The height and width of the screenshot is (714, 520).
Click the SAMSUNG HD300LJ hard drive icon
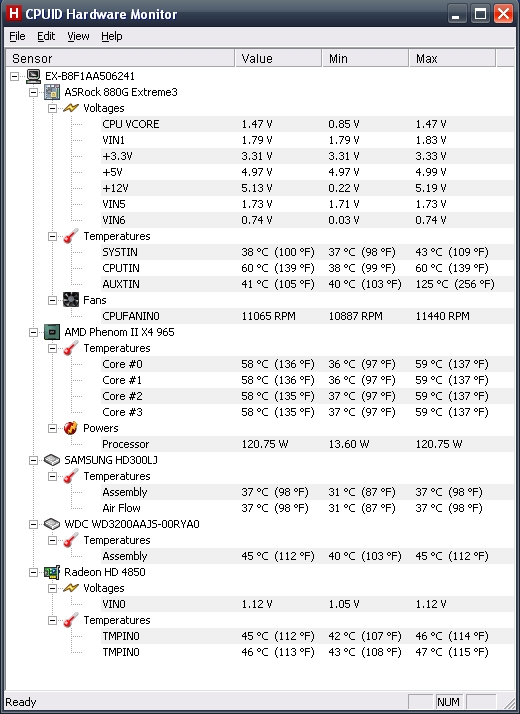click(x=52, y=460)
